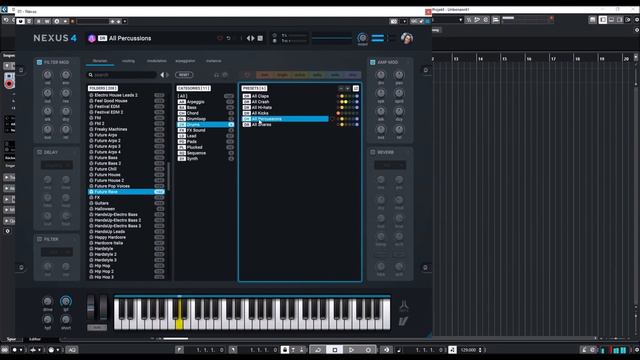Click the Cubase transport cycle/loop button
640x360 pixels.
coord(318,350)
